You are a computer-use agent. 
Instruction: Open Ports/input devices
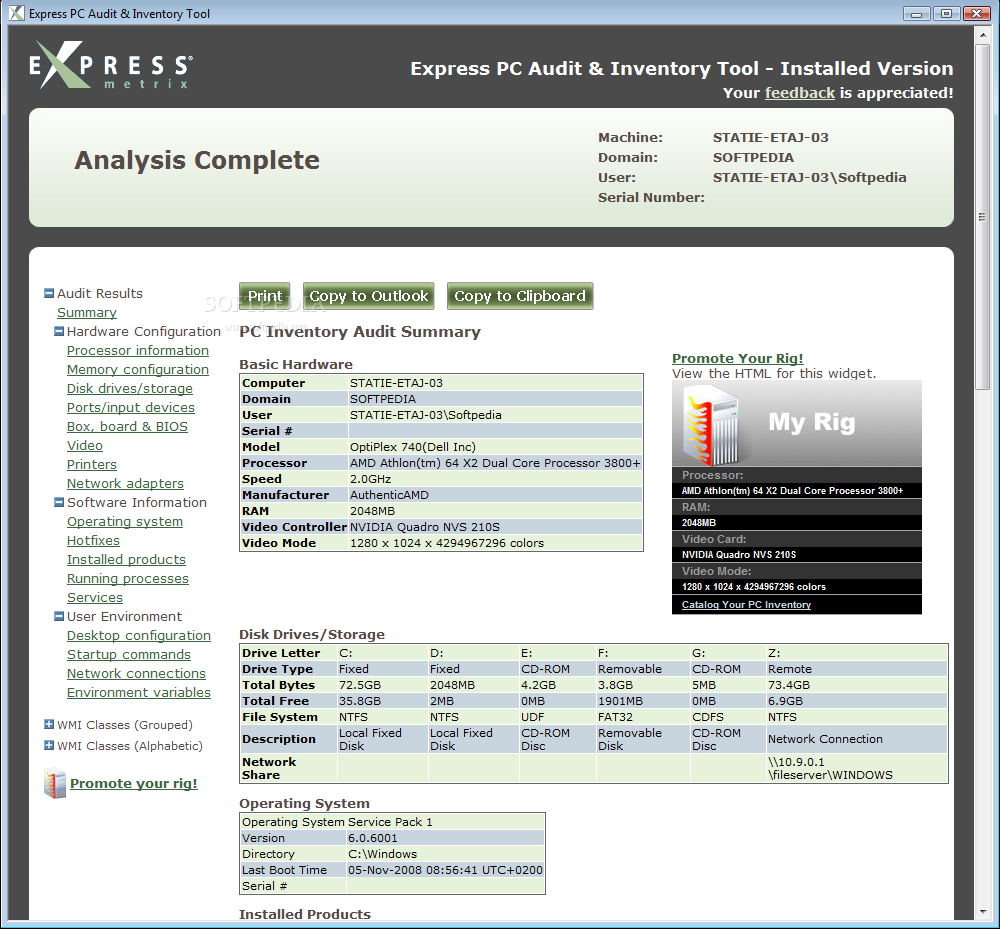[x=131, y=407]
